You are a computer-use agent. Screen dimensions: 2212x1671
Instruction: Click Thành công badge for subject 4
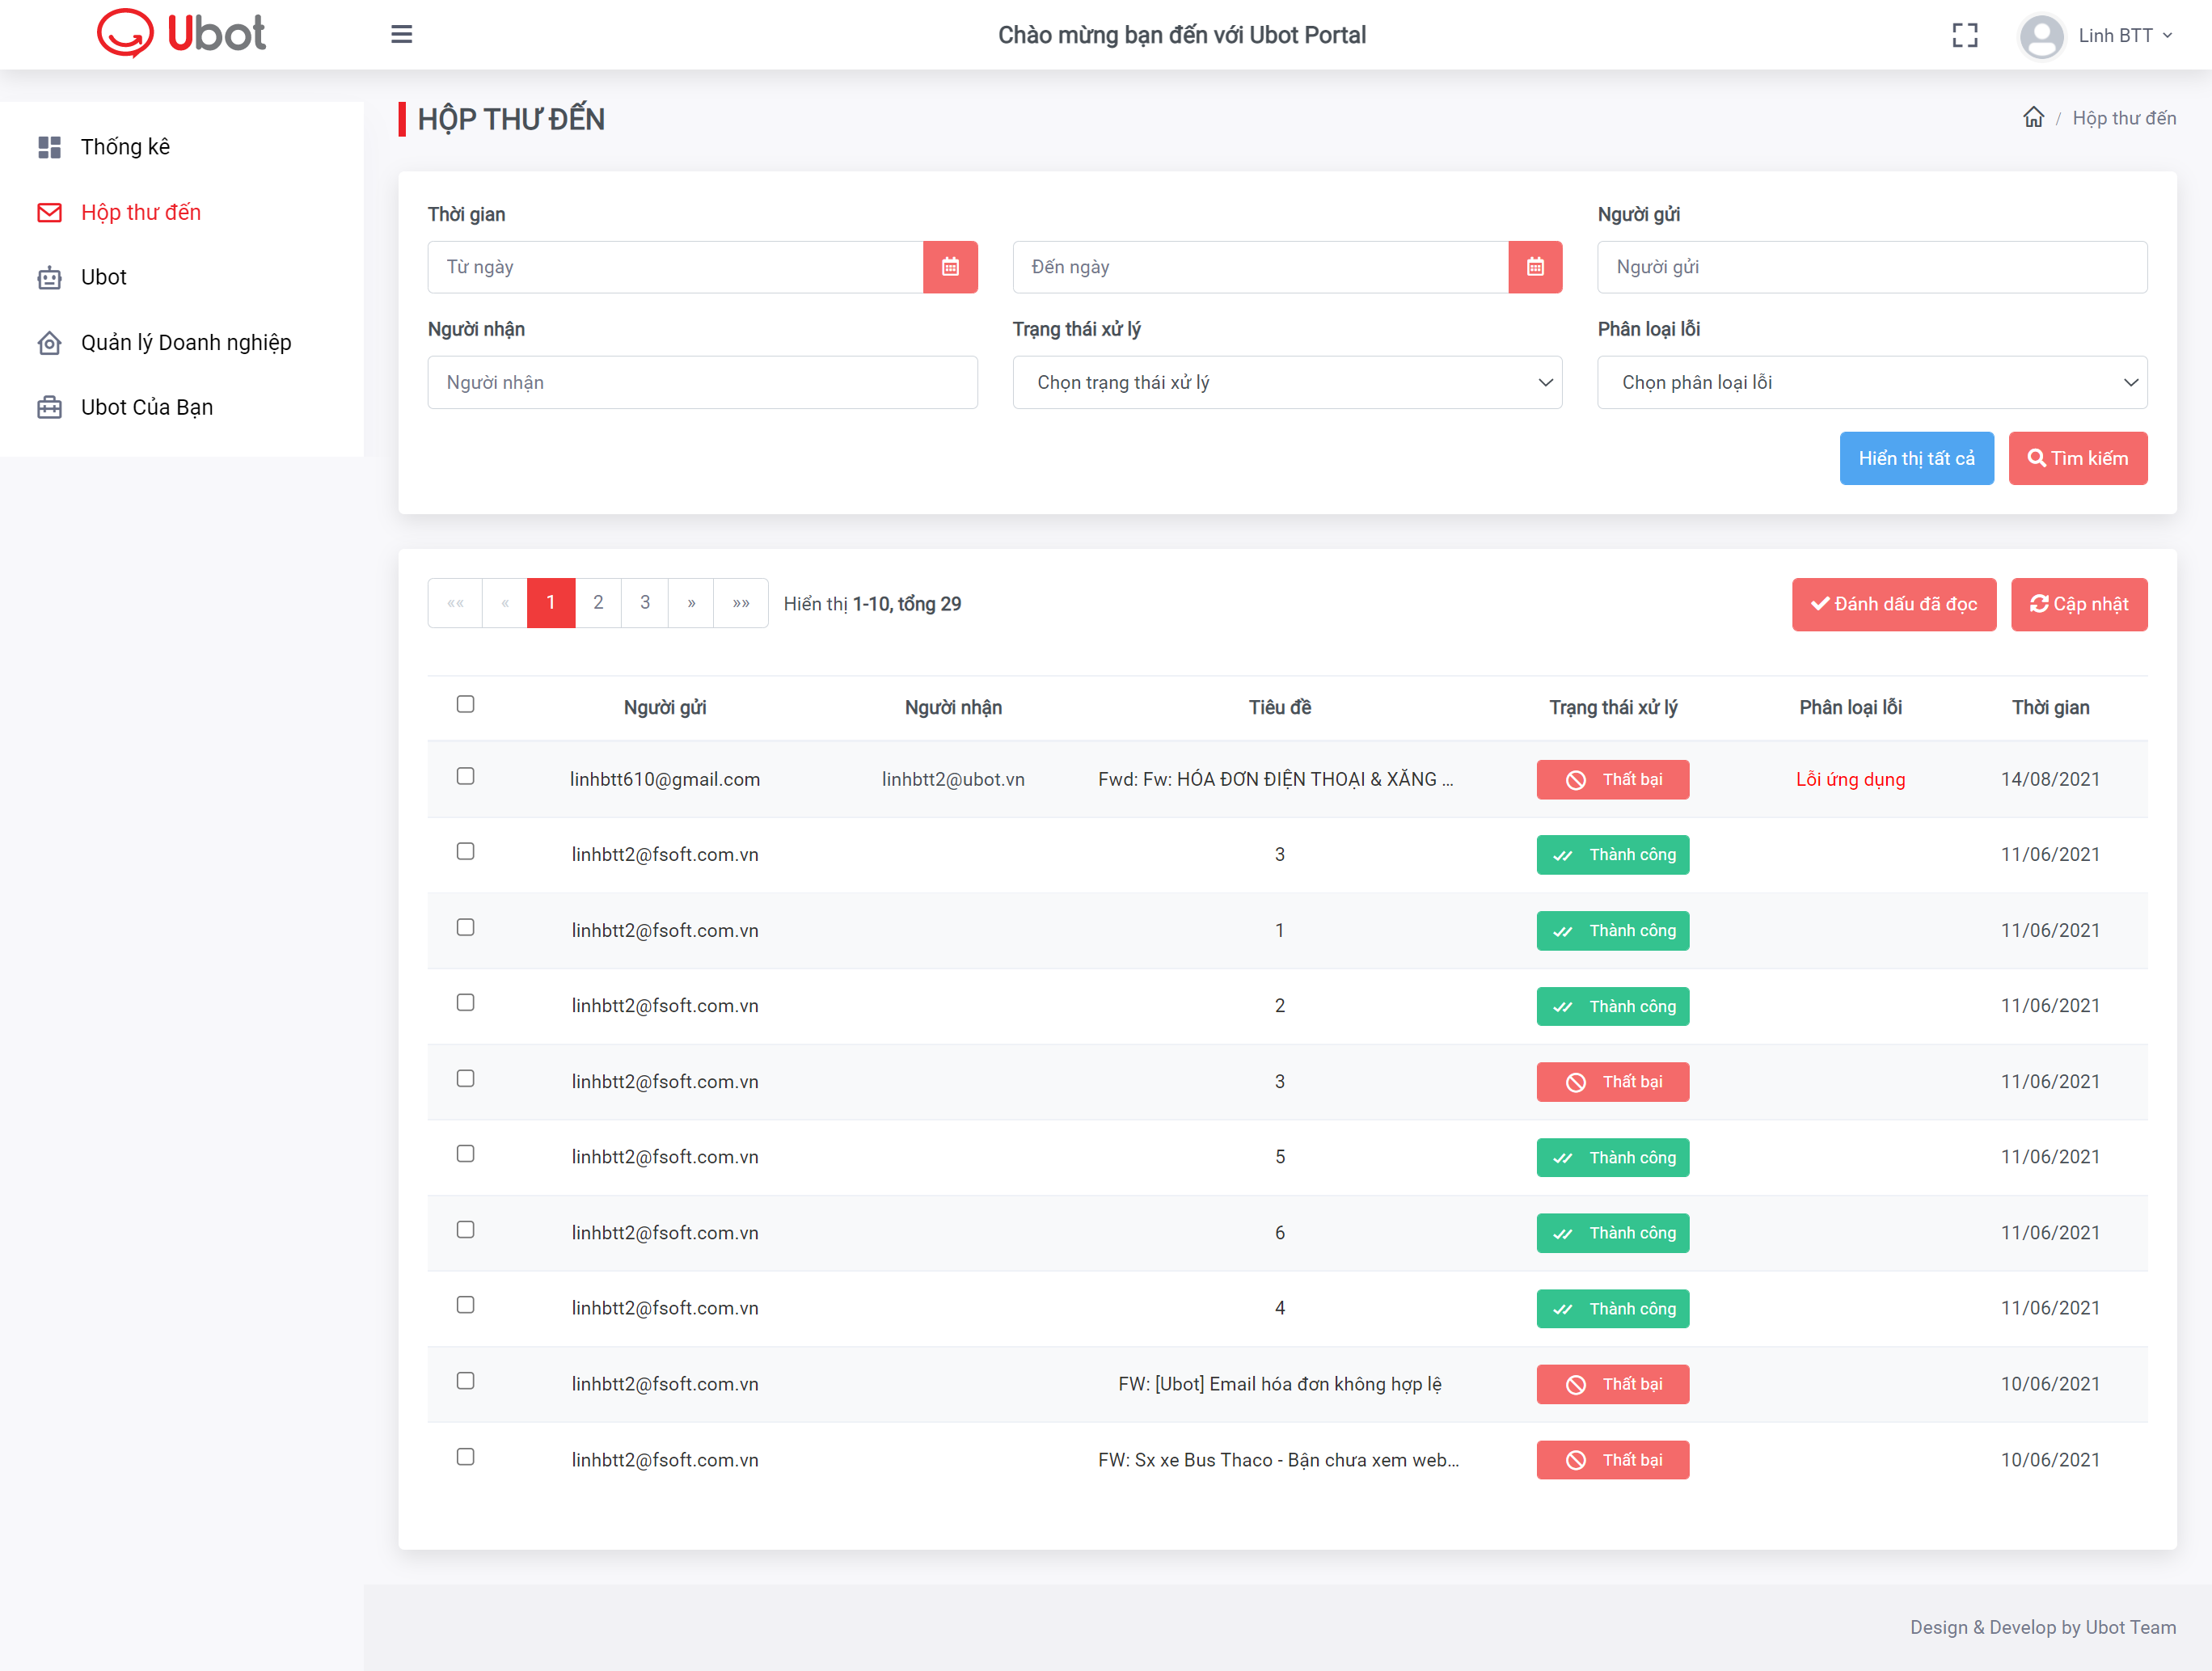tap(1612, 1308)
